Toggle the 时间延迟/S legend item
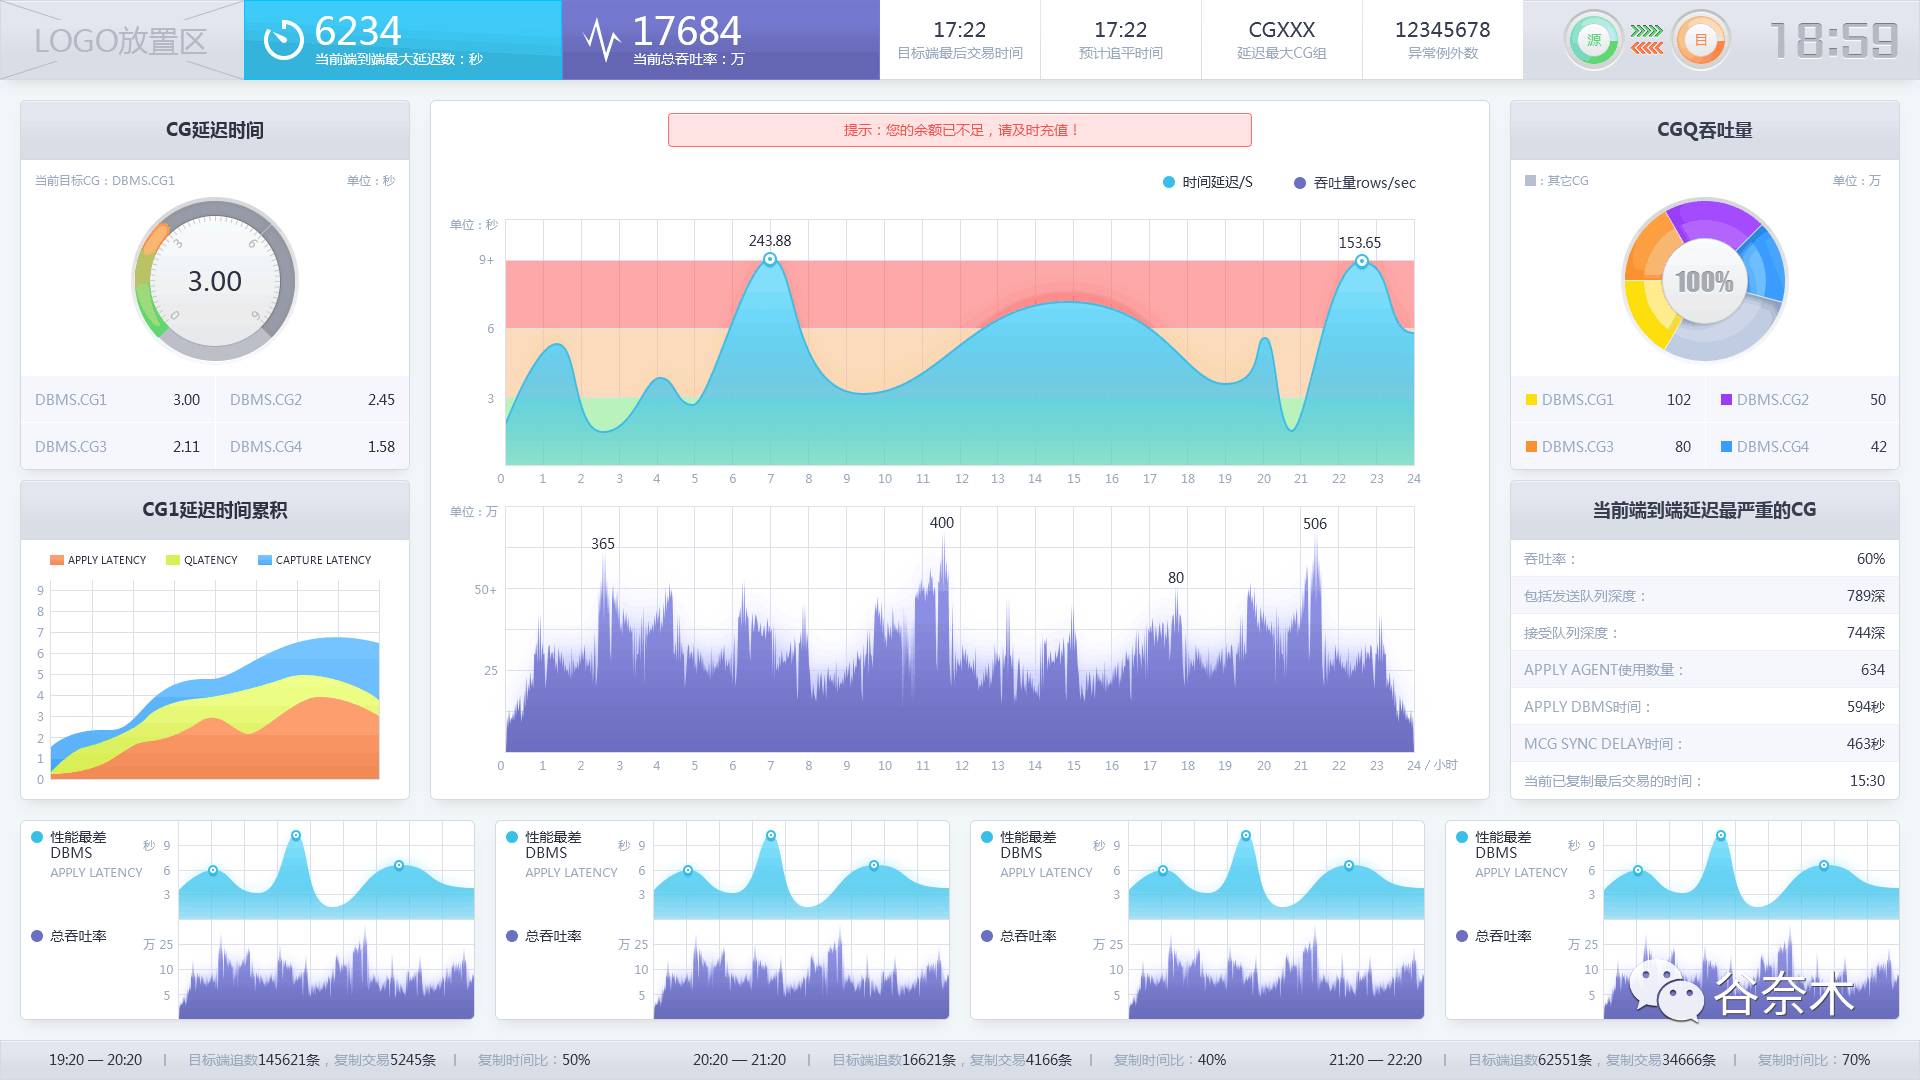 (1207, 182)
